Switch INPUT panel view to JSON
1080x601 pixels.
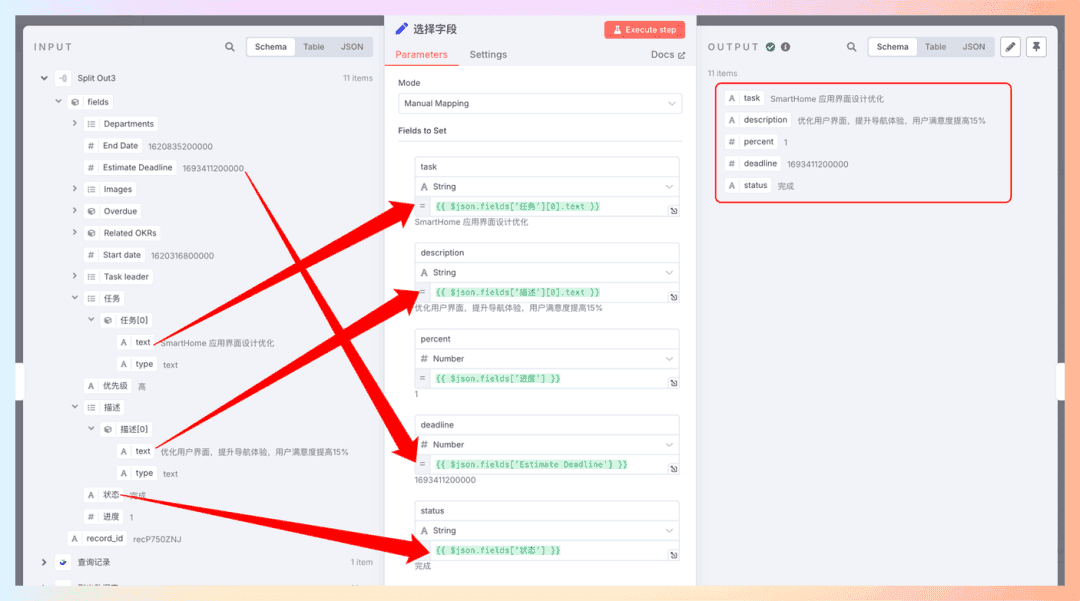[352, 47]
